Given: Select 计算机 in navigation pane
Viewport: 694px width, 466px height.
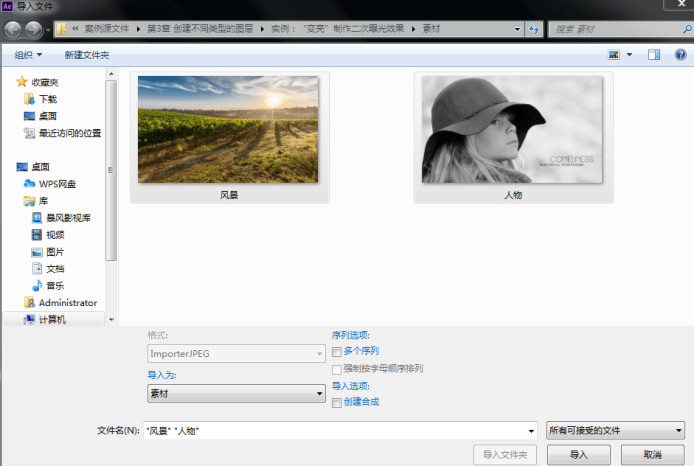Looking at the screenshot, I should (45, 319).
